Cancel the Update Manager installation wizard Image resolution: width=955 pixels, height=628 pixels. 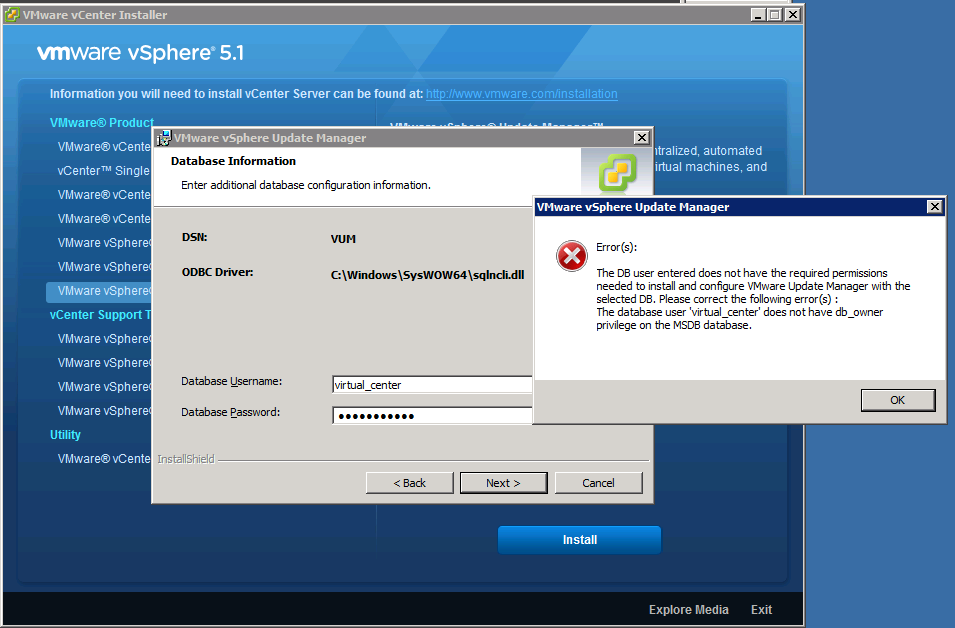coord(598,483)
